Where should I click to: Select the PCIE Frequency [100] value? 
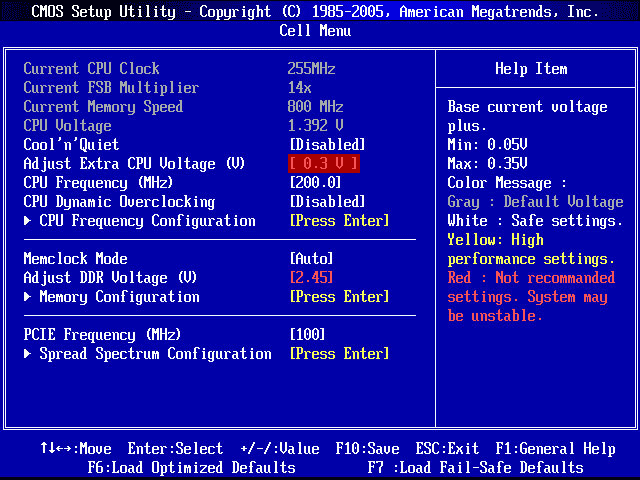point(307,335)
